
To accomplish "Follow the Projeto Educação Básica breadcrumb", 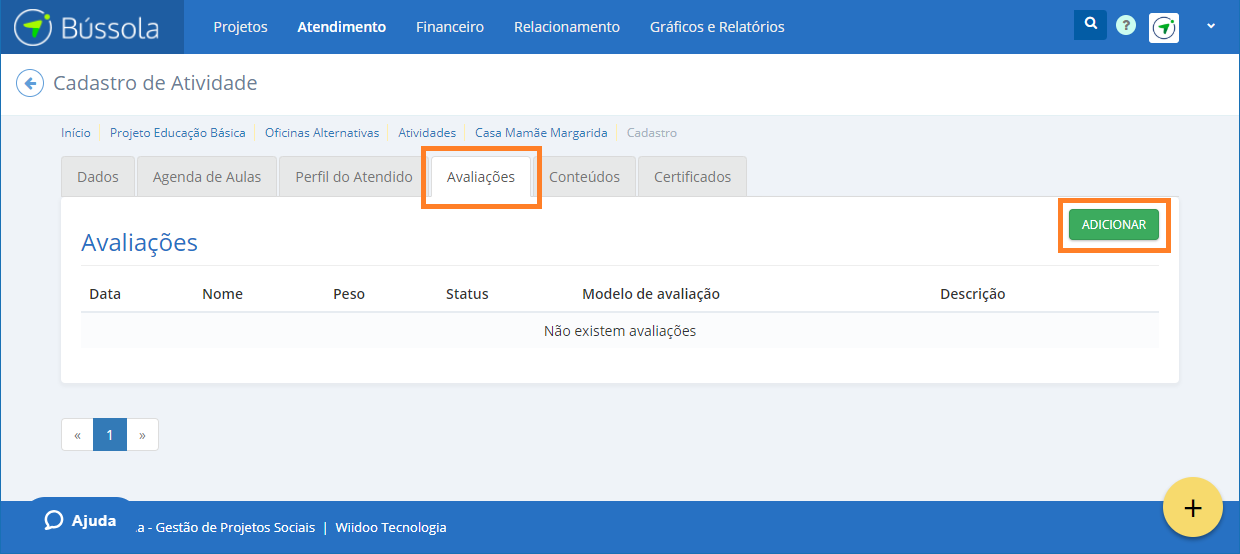I will pyautogui.click(x=177, y=133).
